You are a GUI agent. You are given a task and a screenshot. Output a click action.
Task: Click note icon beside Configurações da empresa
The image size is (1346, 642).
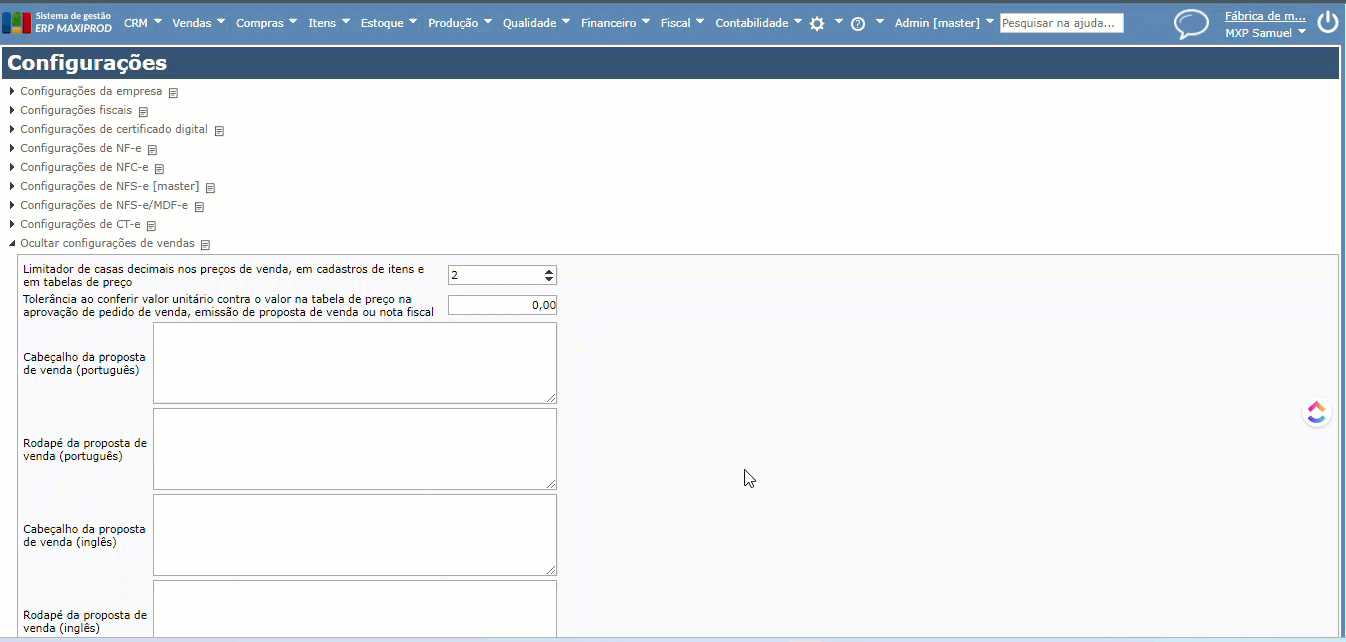(173, 92)
